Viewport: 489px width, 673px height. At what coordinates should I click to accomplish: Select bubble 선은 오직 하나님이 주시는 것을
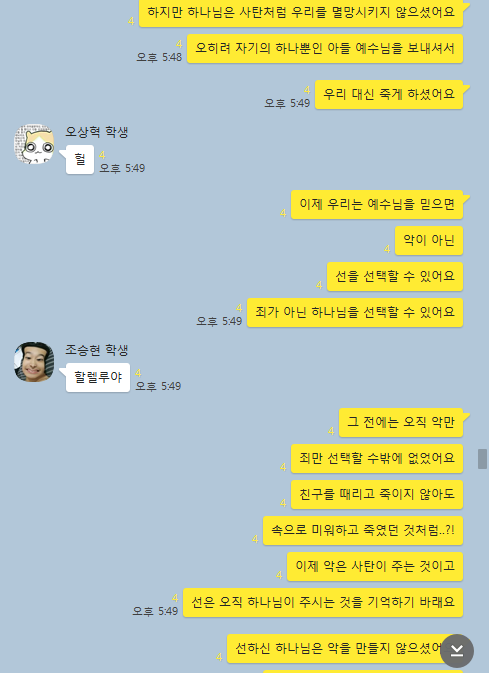[323, 603]
